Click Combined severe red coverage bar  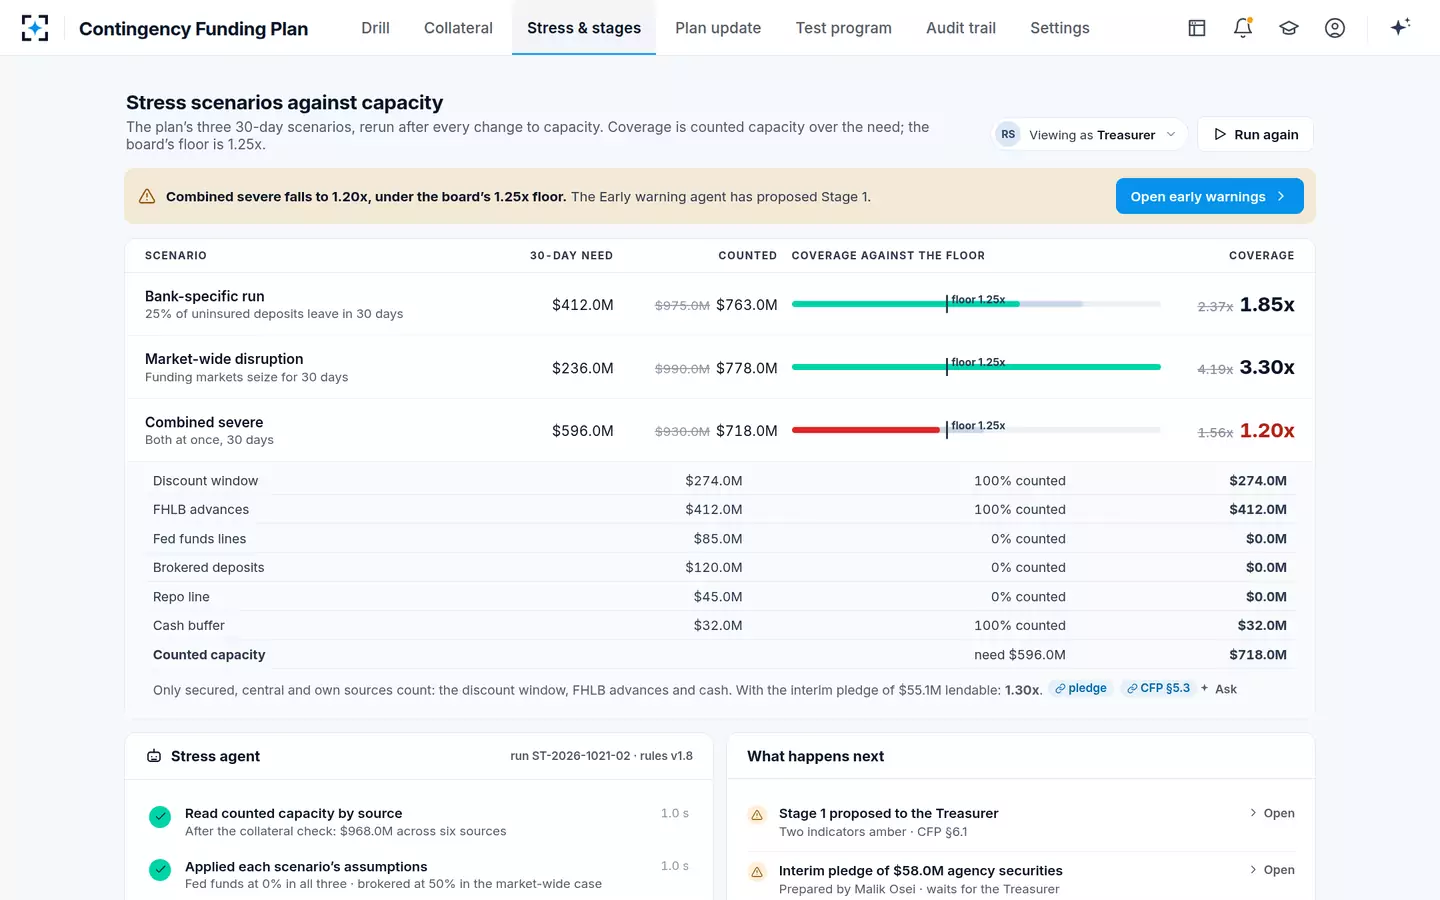[866, 430]
